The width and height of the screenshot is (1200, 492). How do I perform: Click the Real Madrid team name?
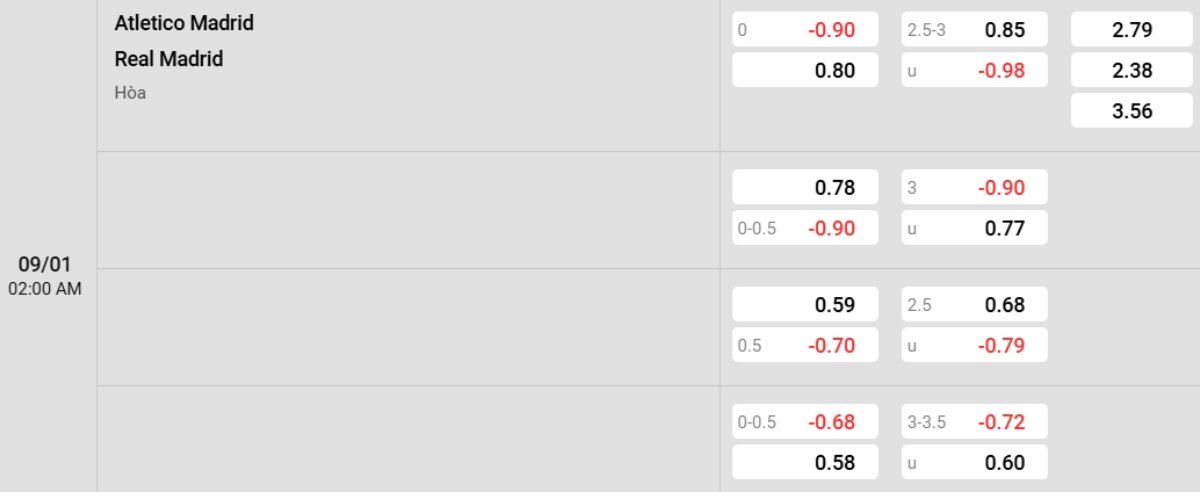pos(169,59)
